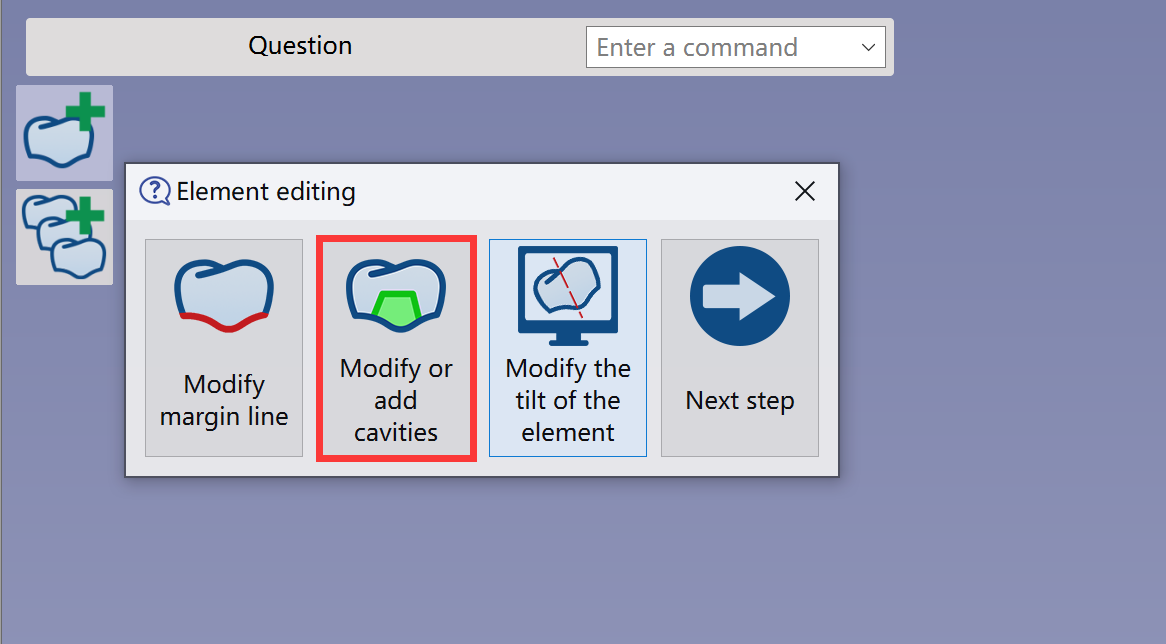Expand the Enter a command dropdown arrow
The image size is (1166, 644).
(x=868, y=48)
